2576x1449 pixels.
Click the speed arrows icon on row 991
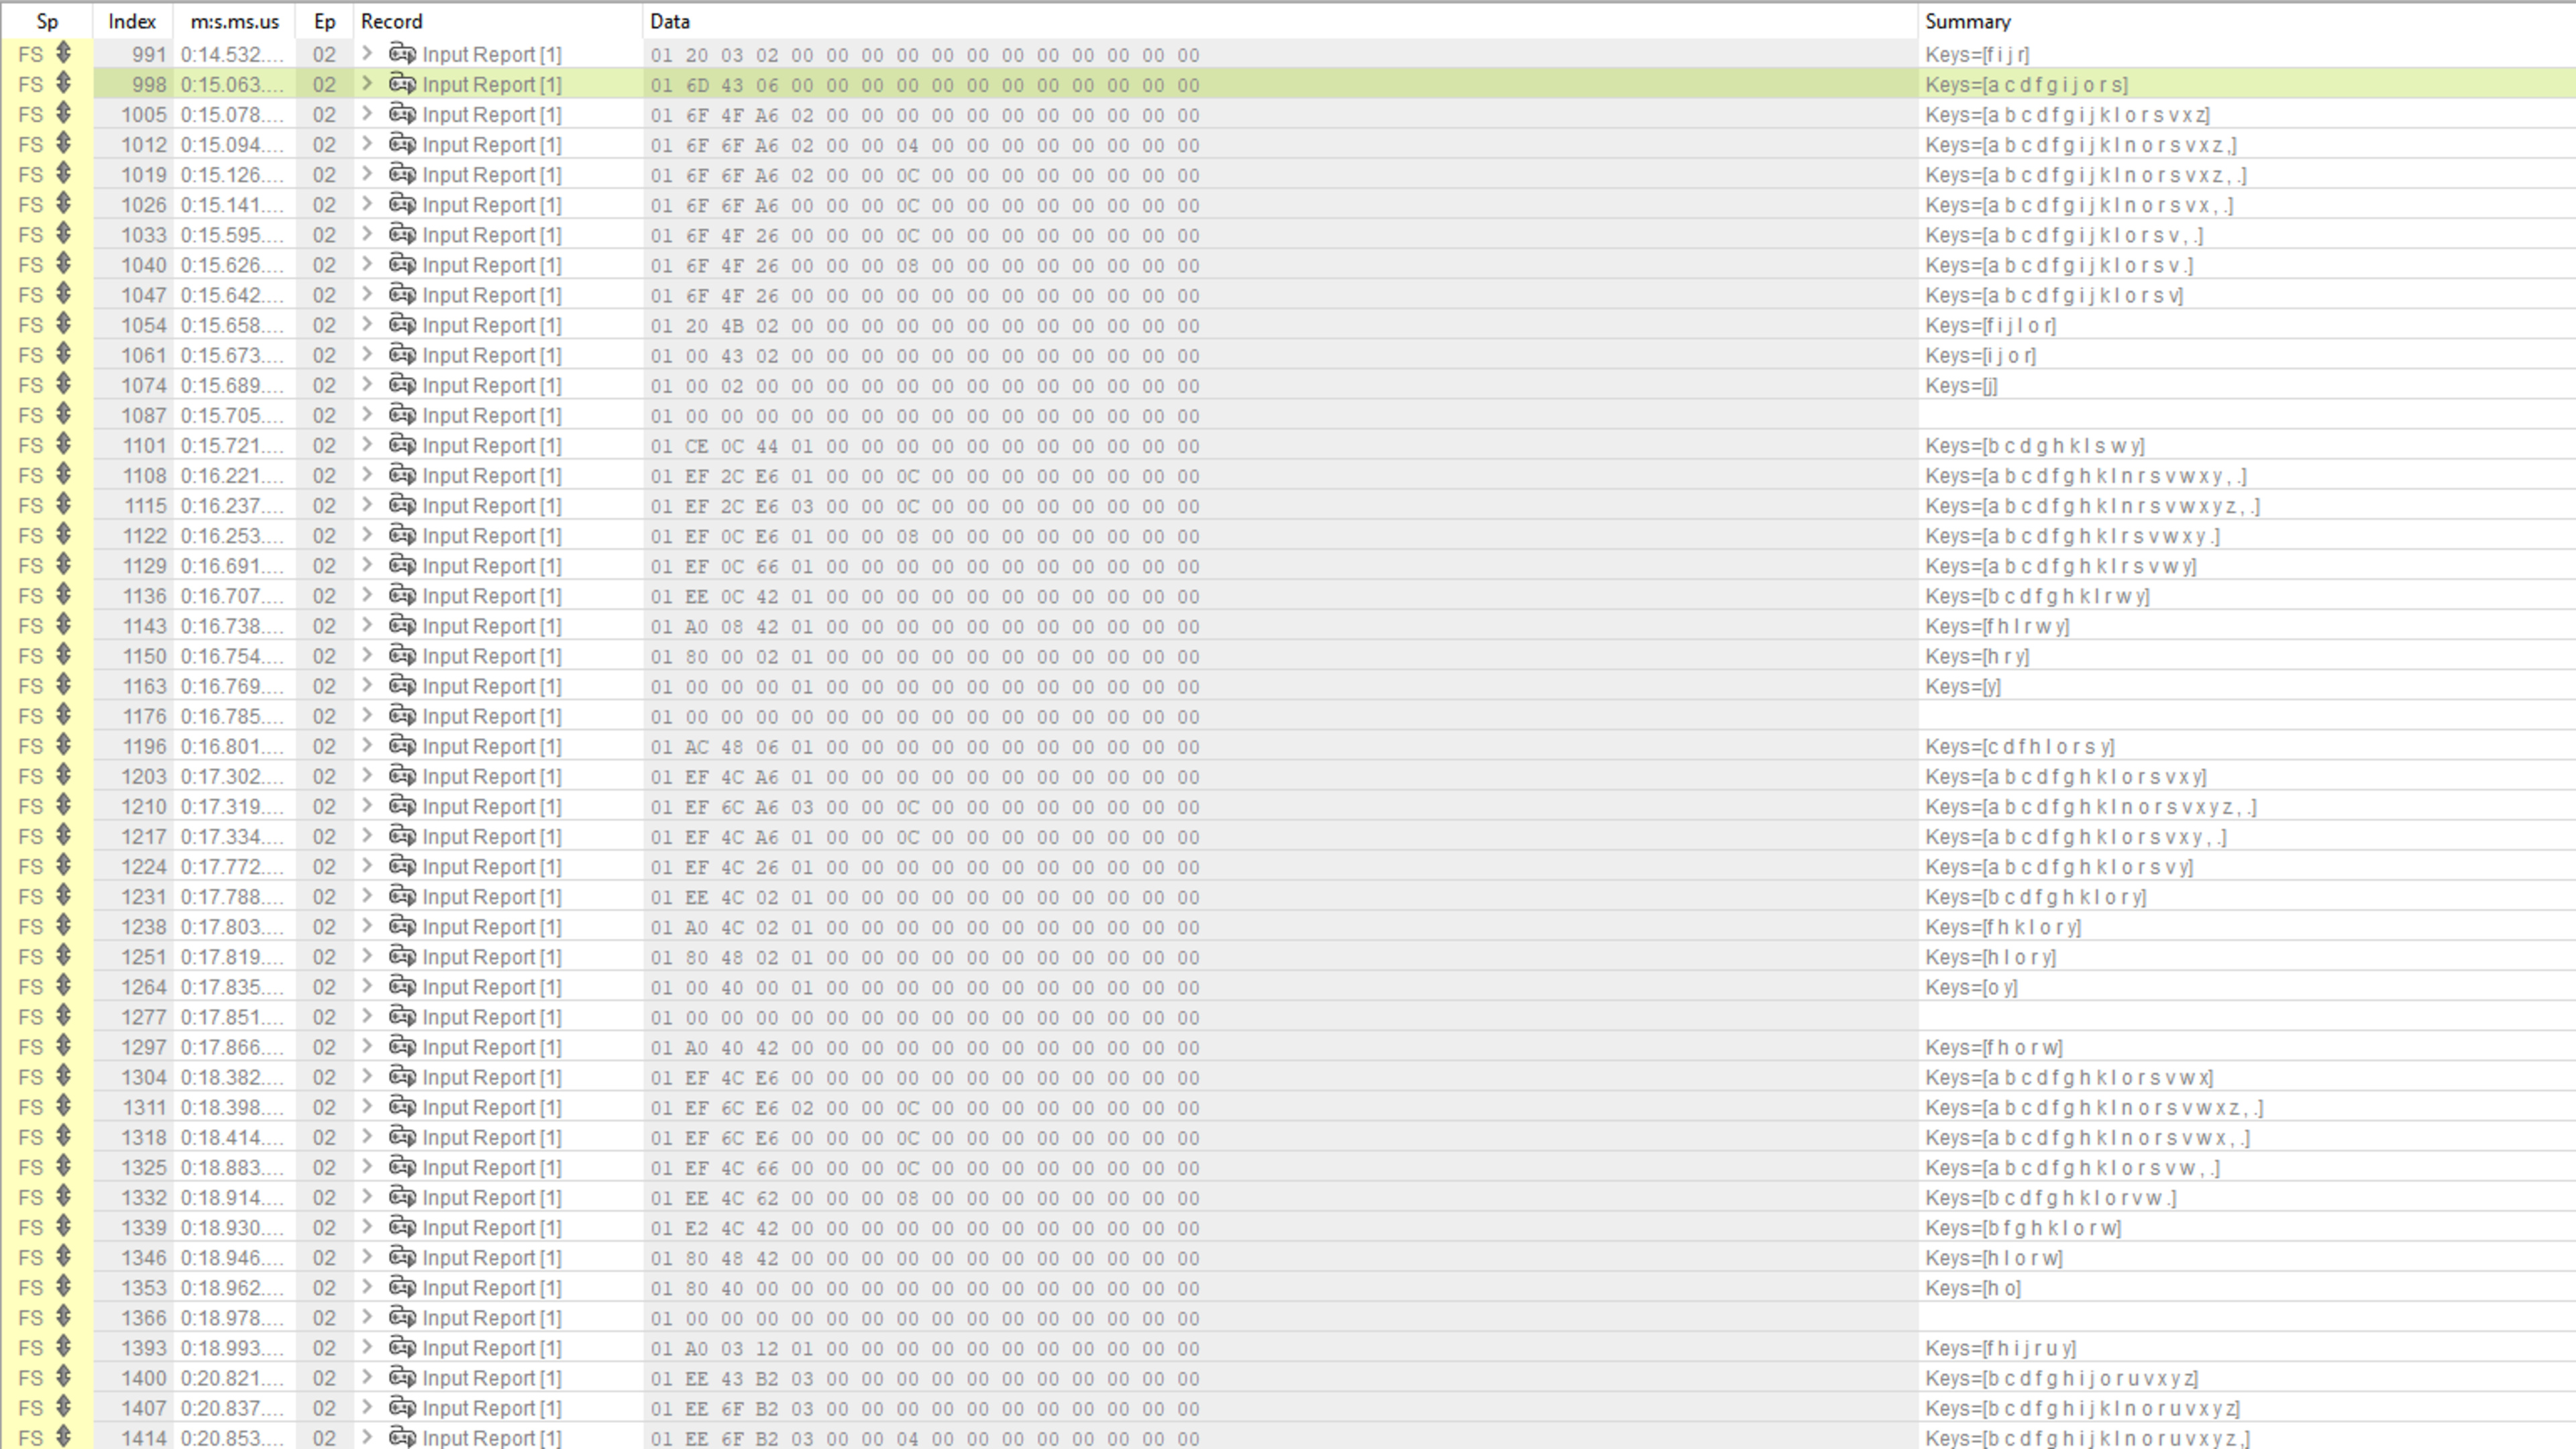tap(64, 54)
